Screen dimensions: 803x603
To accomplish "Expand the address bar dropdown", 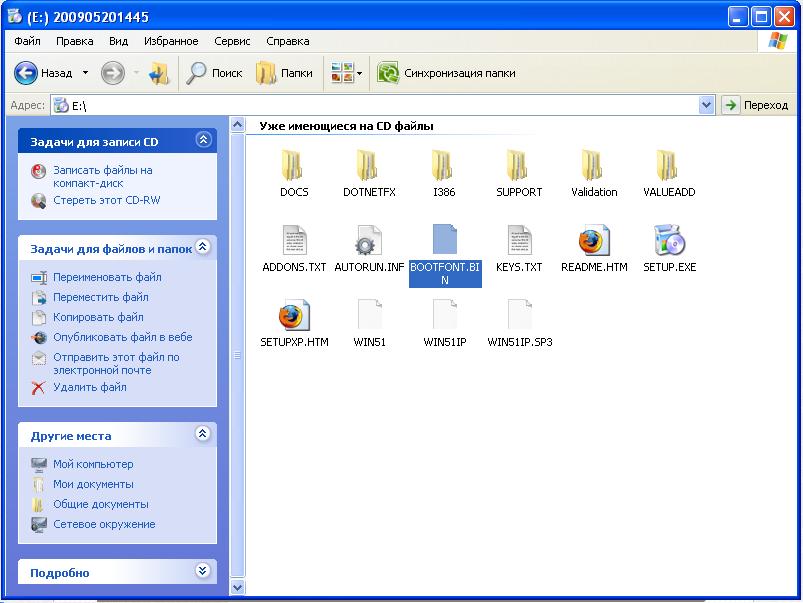I will (706, 105).
